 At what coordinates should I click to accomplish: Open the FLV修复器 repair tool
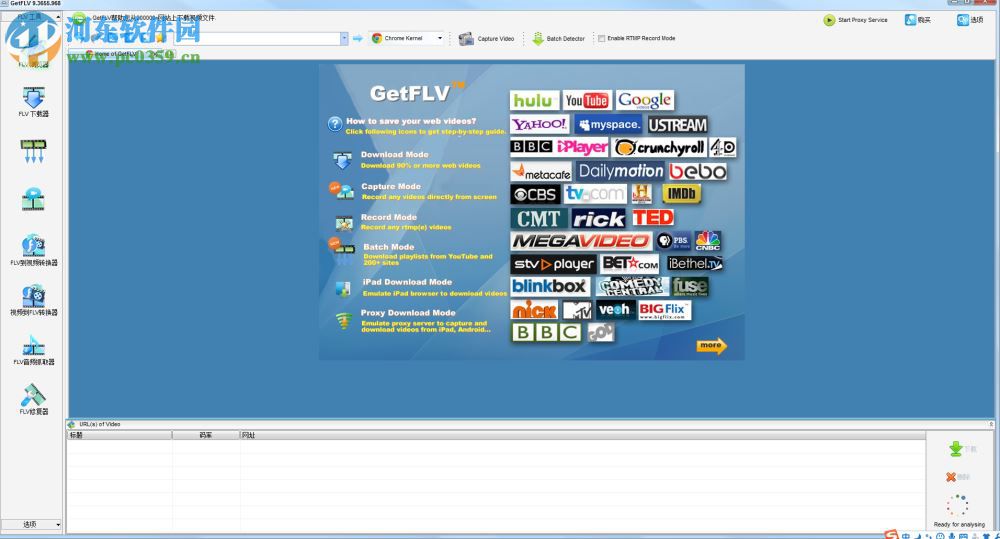pos(33,399)
